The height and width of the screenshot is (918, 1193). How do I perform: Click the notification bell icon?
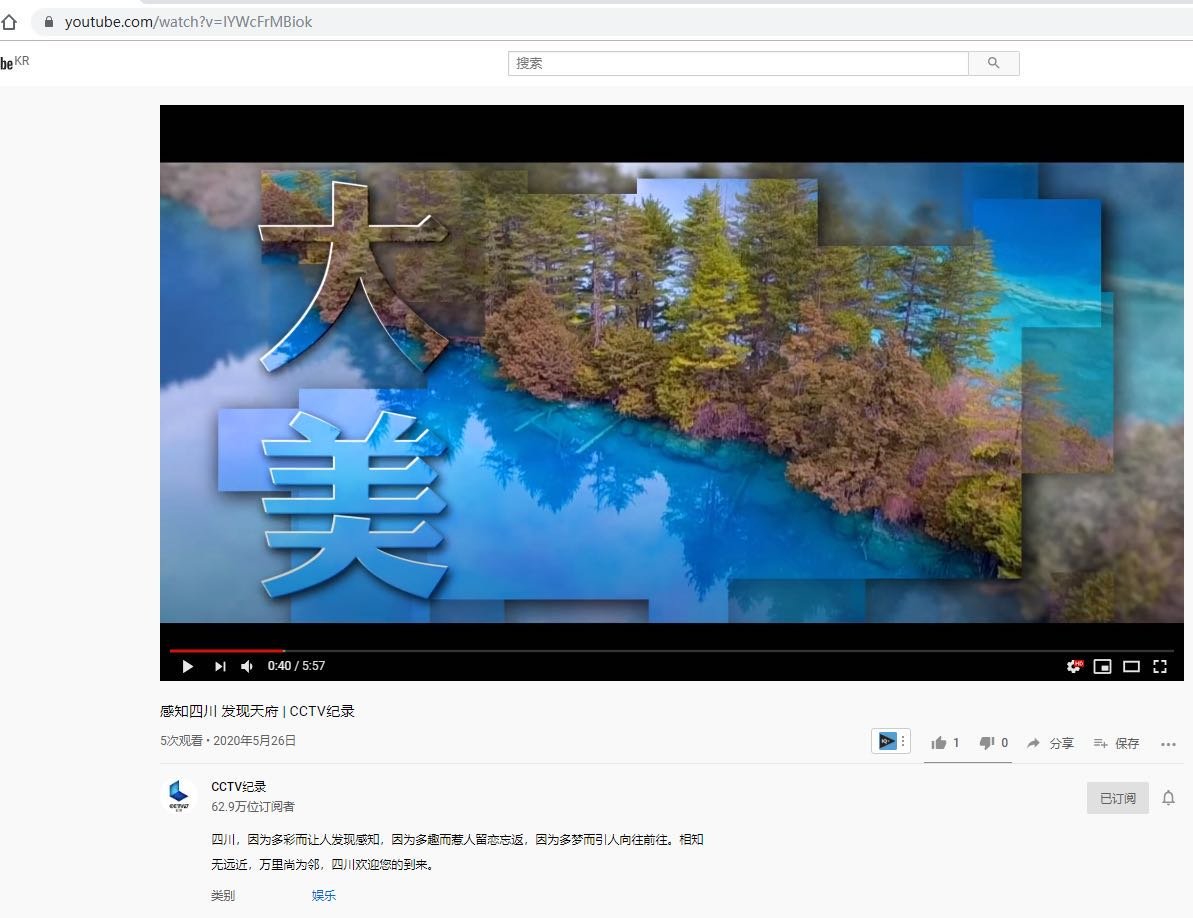pos(1168,798)
